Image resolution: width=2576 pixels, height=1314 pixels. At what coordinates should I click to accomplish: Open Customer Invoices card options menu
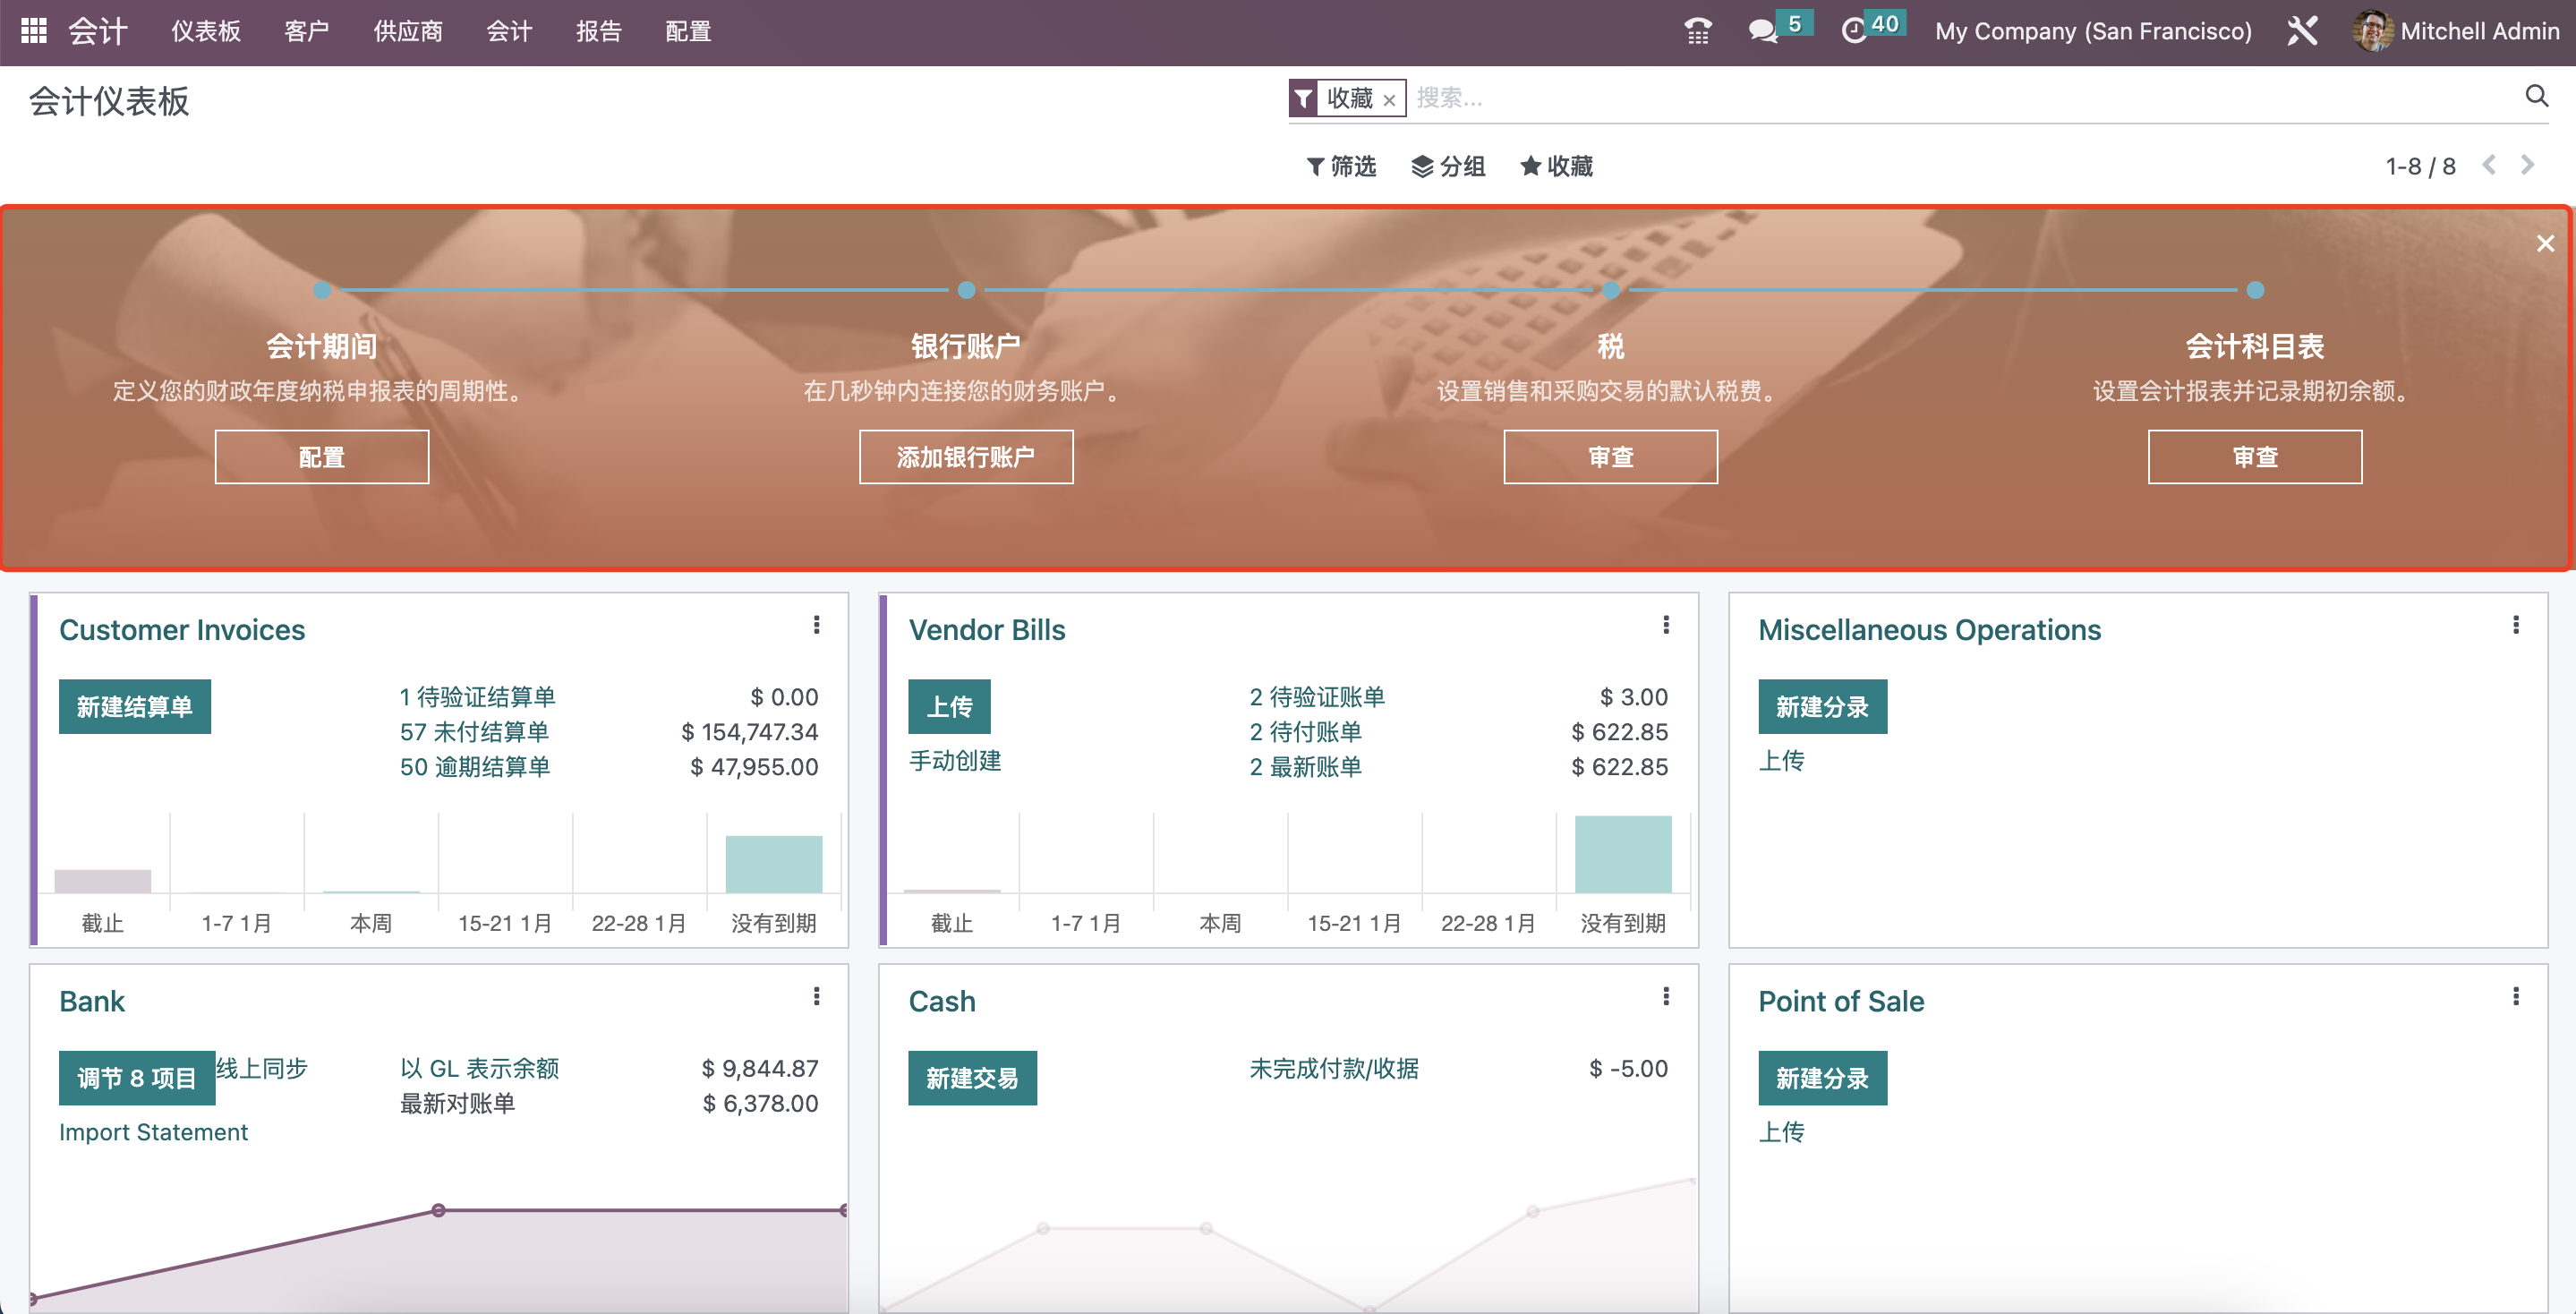click(817, 625)
